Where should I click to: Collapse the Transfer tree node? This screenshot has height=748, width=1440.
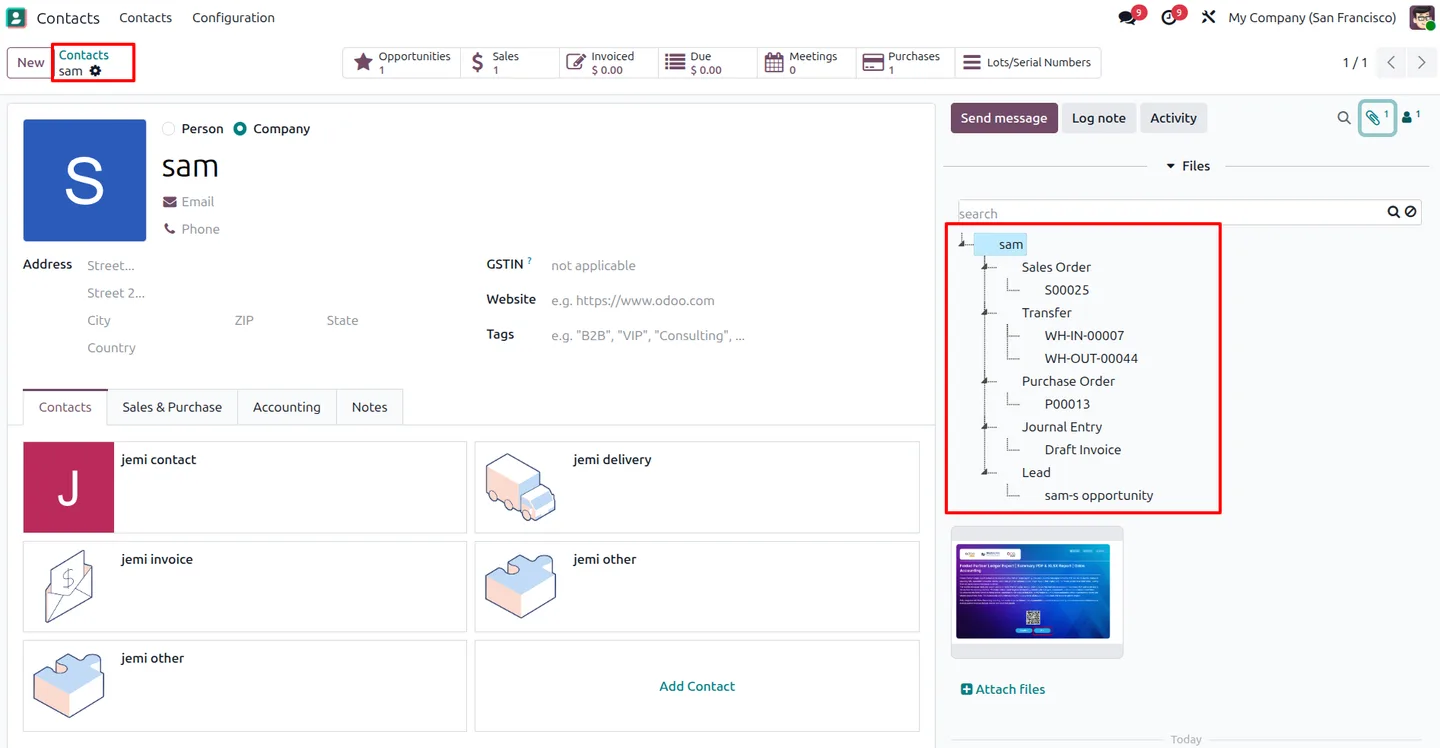(986, 313)
